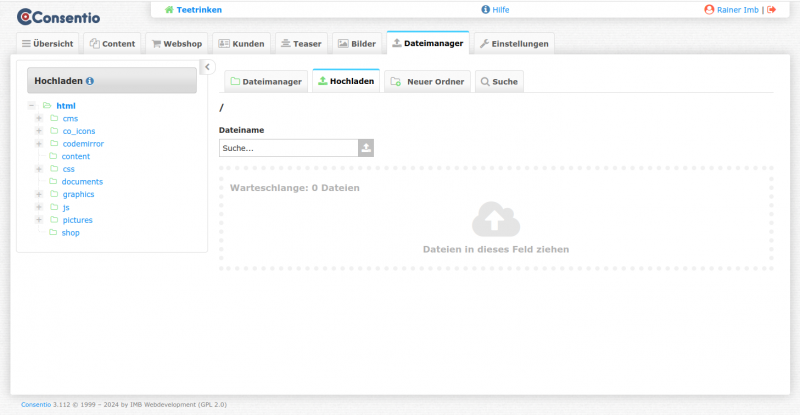Open the Webshop tab
Image resolution: width=800 pixels, height=415 pixels.
coord(176,44)
